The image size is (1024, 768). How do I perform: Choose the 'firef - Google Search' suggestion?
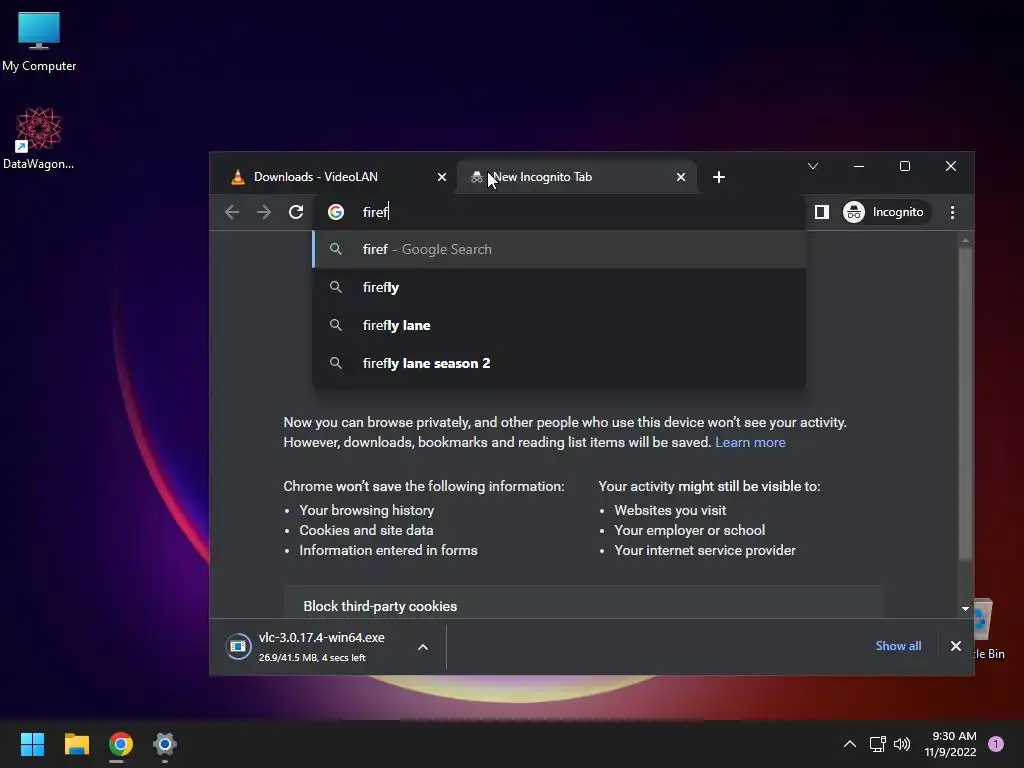point(559,249)
